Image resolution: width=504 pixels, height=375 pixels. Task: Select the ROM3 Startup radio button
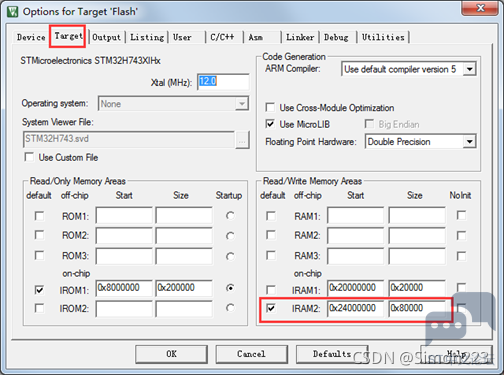[230, 256]
